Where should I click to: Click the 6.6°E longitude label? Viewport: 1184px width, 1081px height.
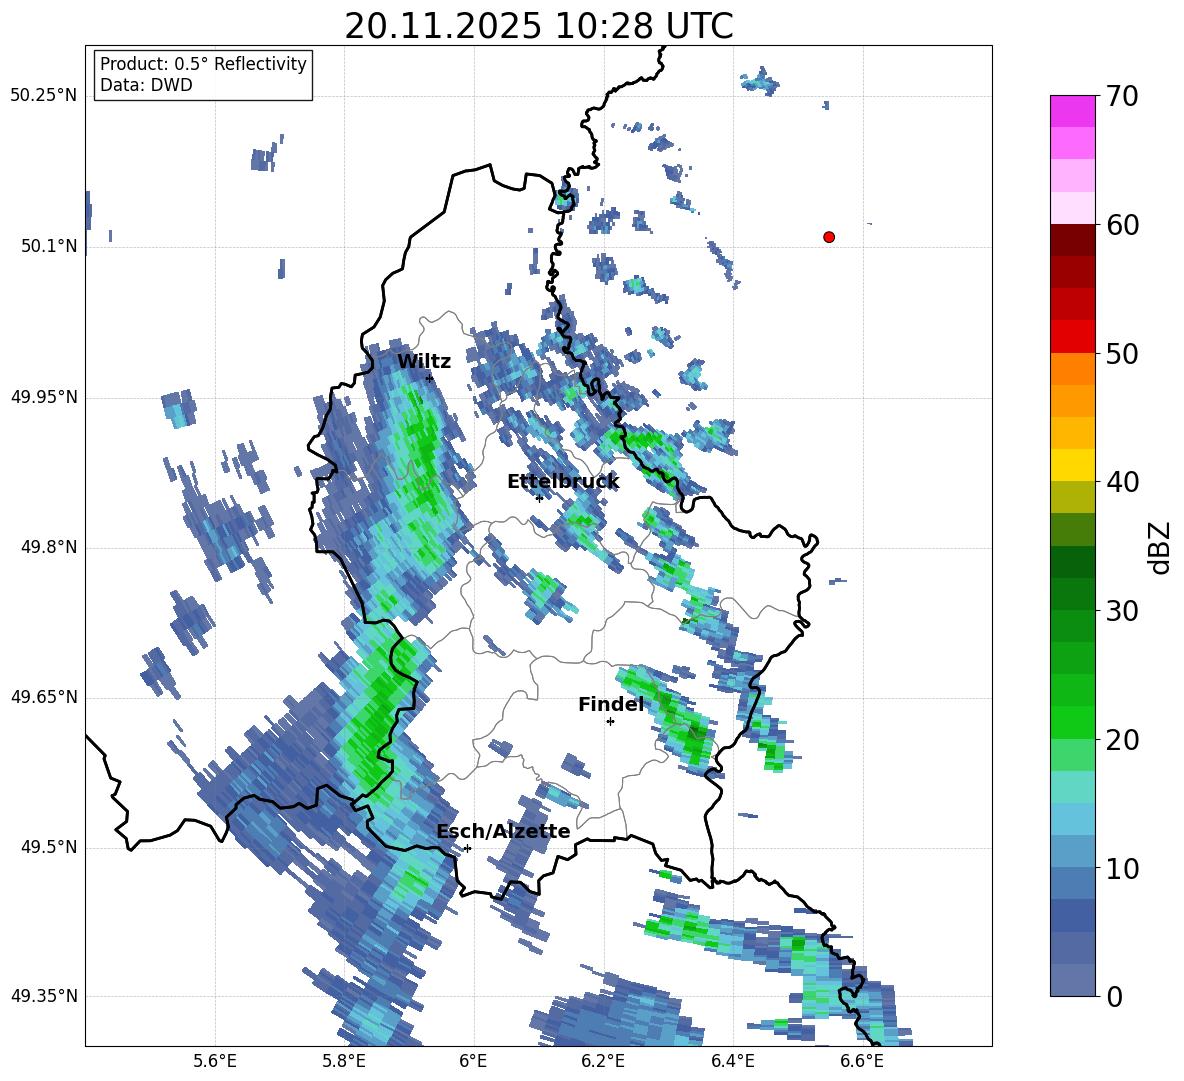pos(862,1061)
